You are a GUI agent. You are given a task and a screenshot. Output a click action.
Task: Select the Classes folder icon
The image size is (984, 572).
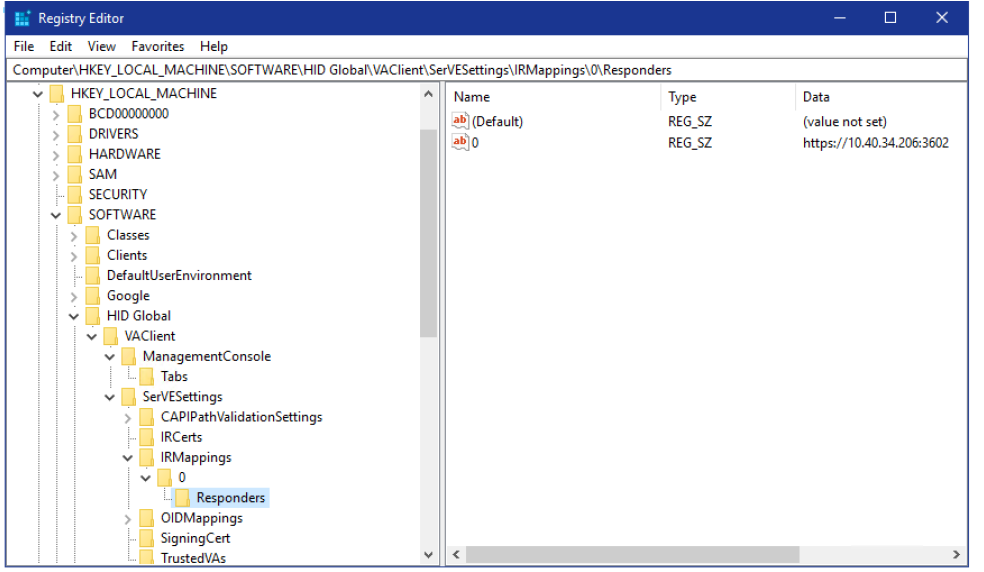click(x=93, y=235)
